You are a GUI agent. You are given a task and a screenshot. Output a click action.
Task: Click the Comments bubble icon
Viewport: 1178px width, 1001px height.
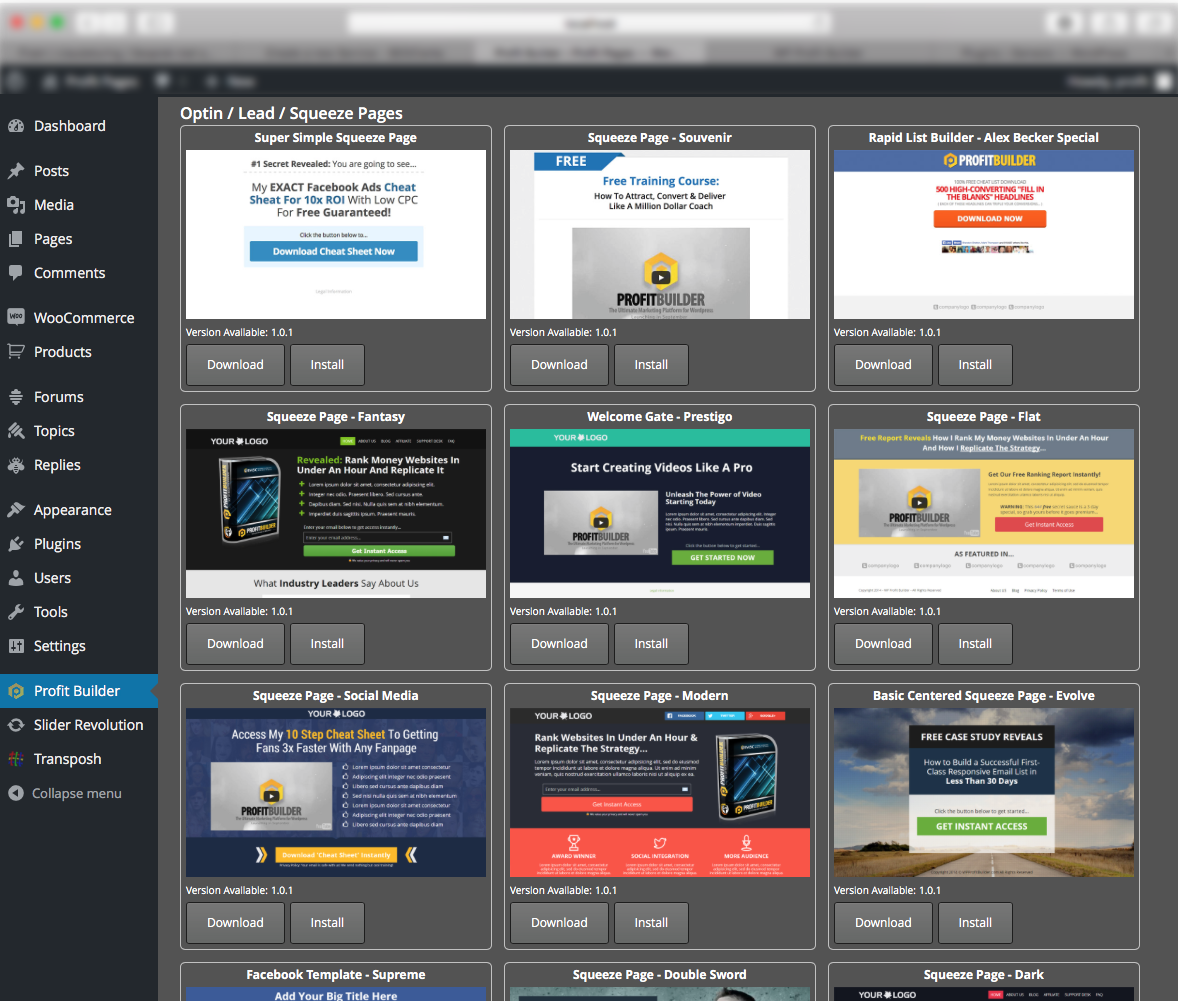16,273
